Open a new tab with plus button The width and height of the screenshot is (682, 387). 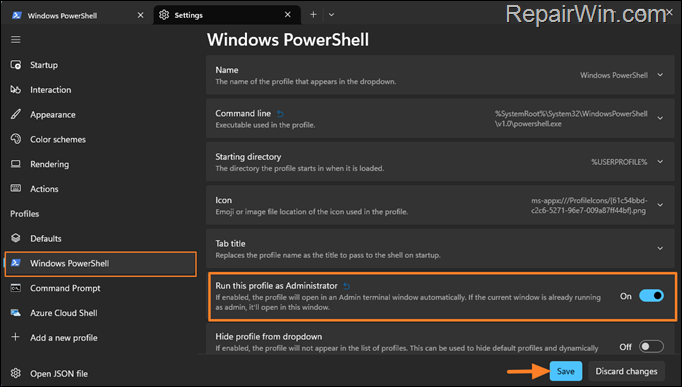point(313,14)
